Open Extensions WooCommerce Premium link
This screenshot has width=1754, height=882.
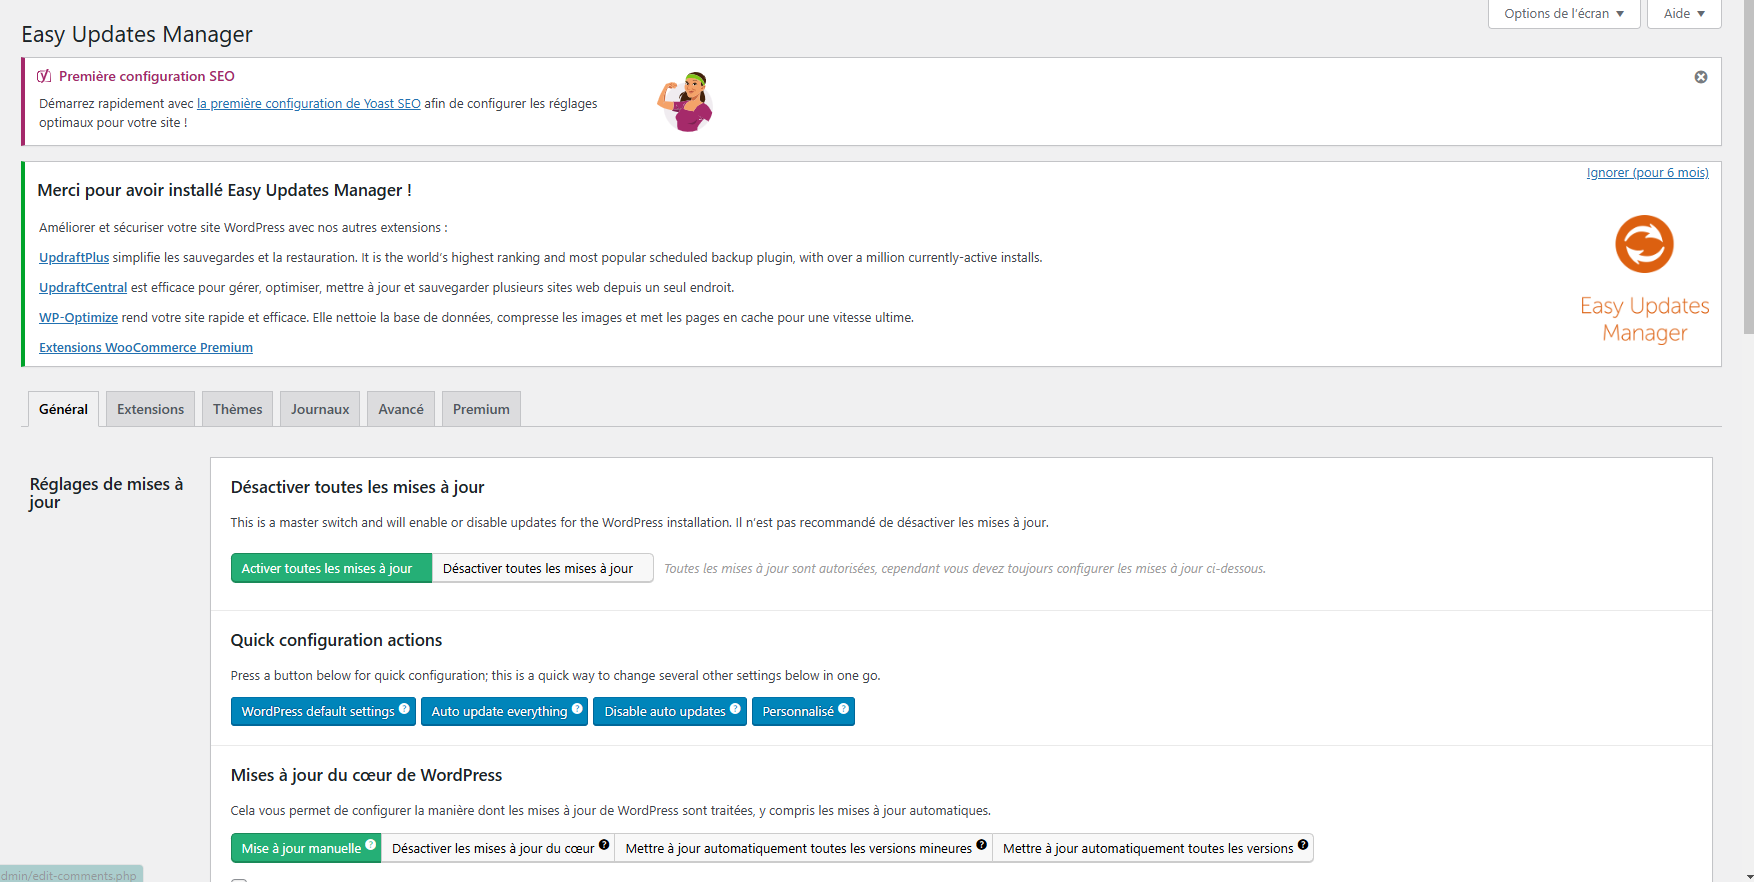[146, 347]
